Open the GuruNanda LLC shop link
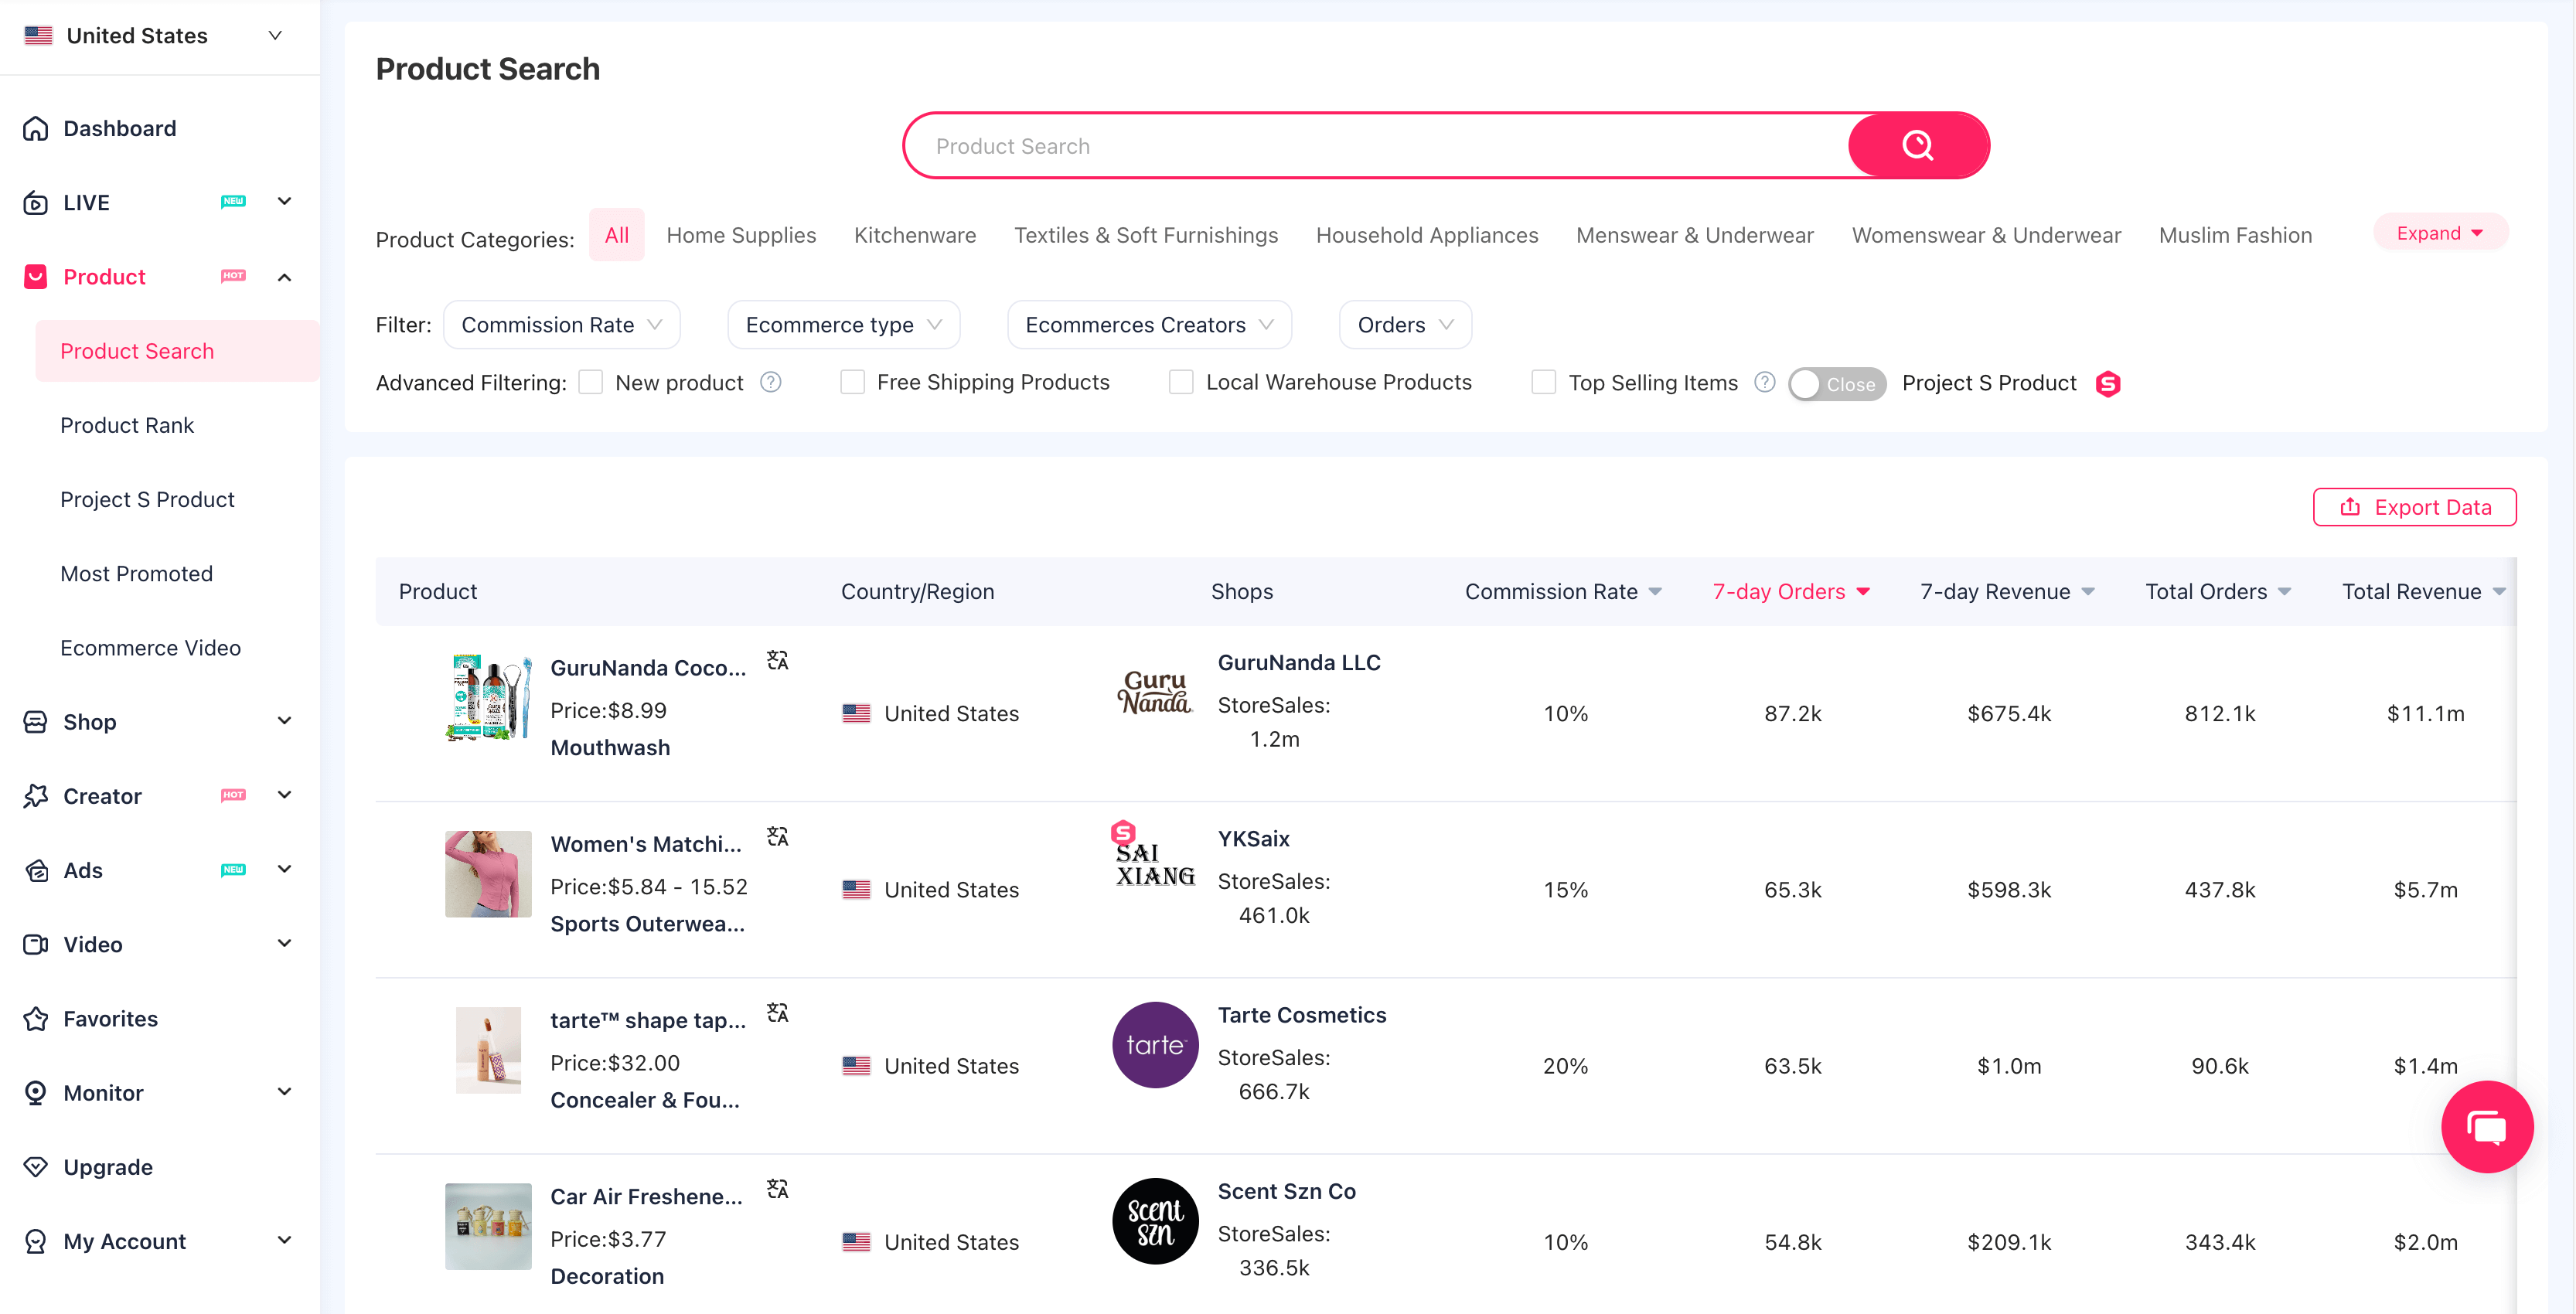 (1298, 663)
